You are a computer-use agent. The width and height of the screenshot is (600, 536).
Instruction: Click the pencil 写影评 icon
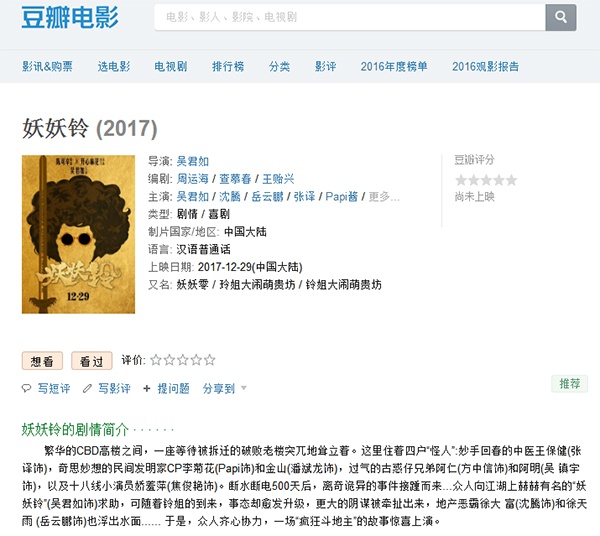pyautogui.click(x=87, y=388)
